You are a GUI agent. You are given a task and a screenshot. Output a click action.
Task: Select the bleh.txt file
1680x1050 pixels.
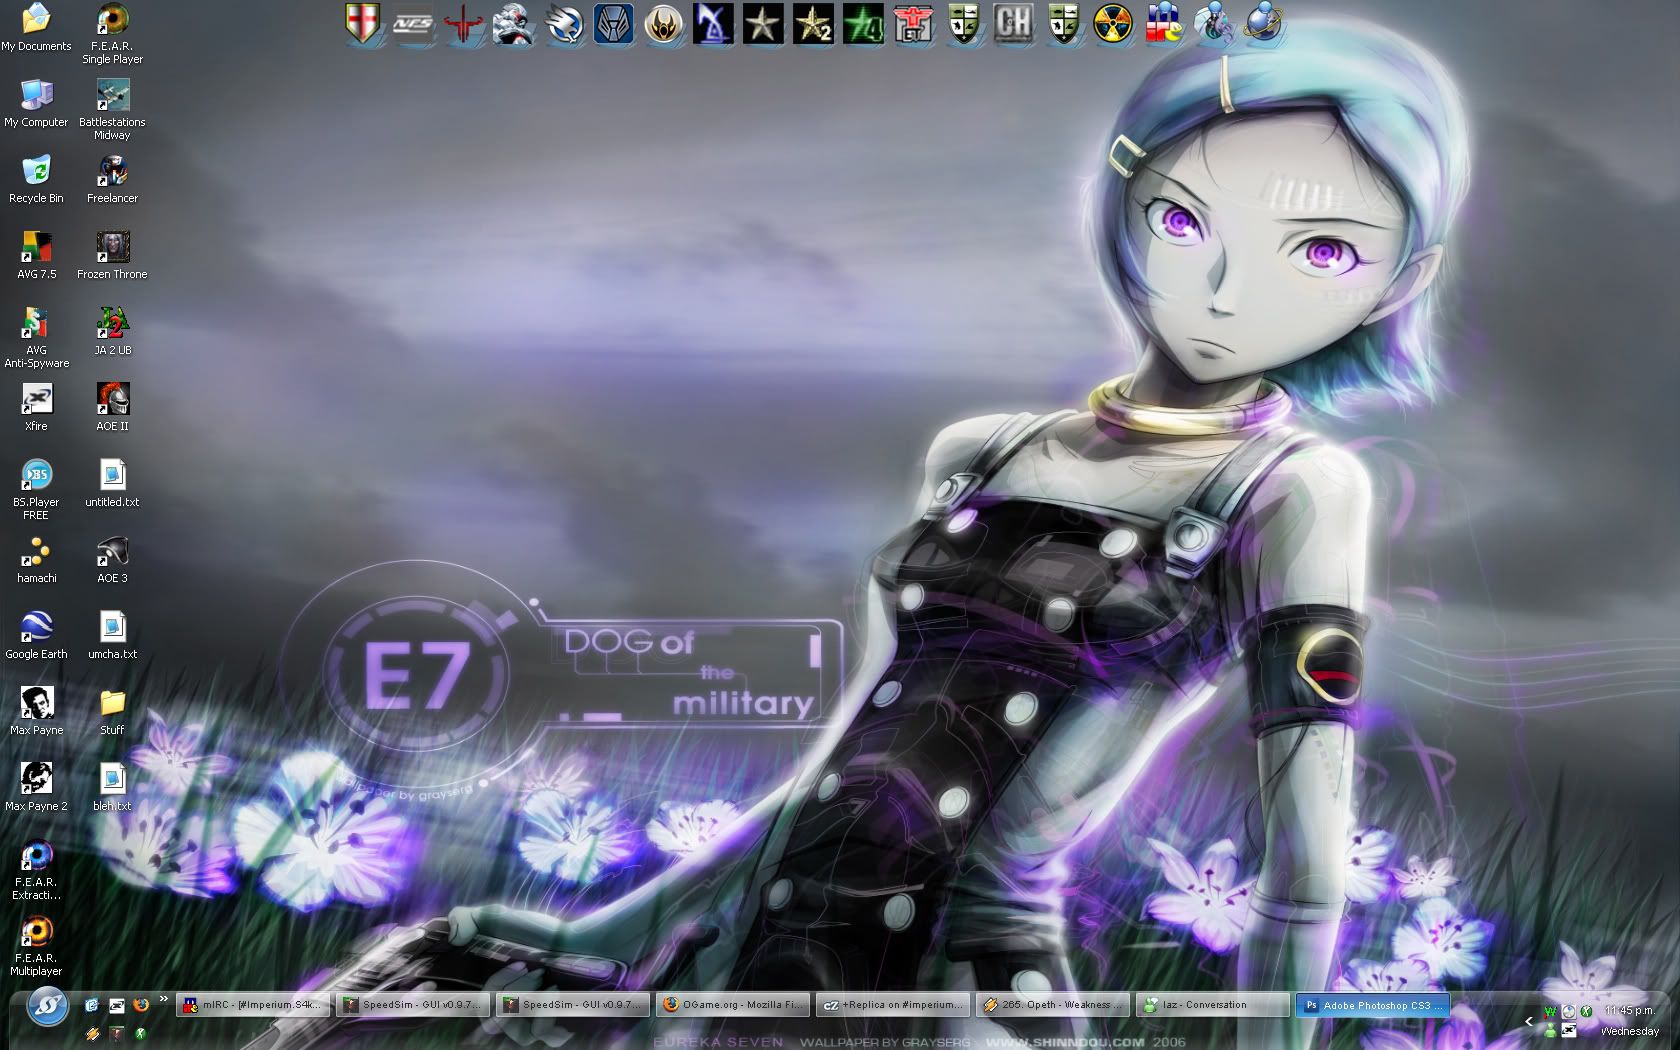click(112, 787)
